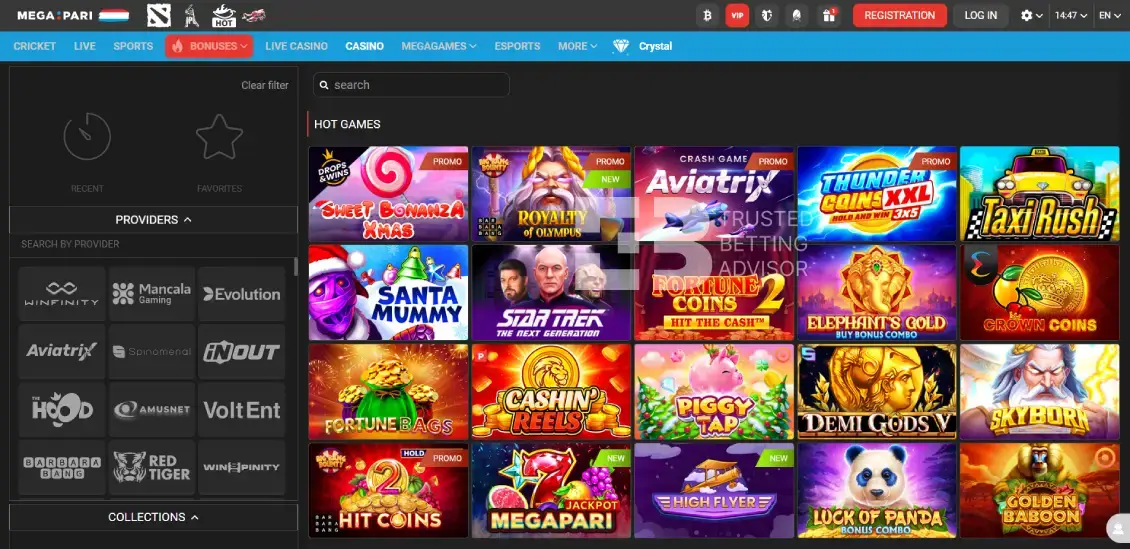Open Royalty of Olympus game
The width and height of the screenshot is (1130, 549).
[551, 194]
